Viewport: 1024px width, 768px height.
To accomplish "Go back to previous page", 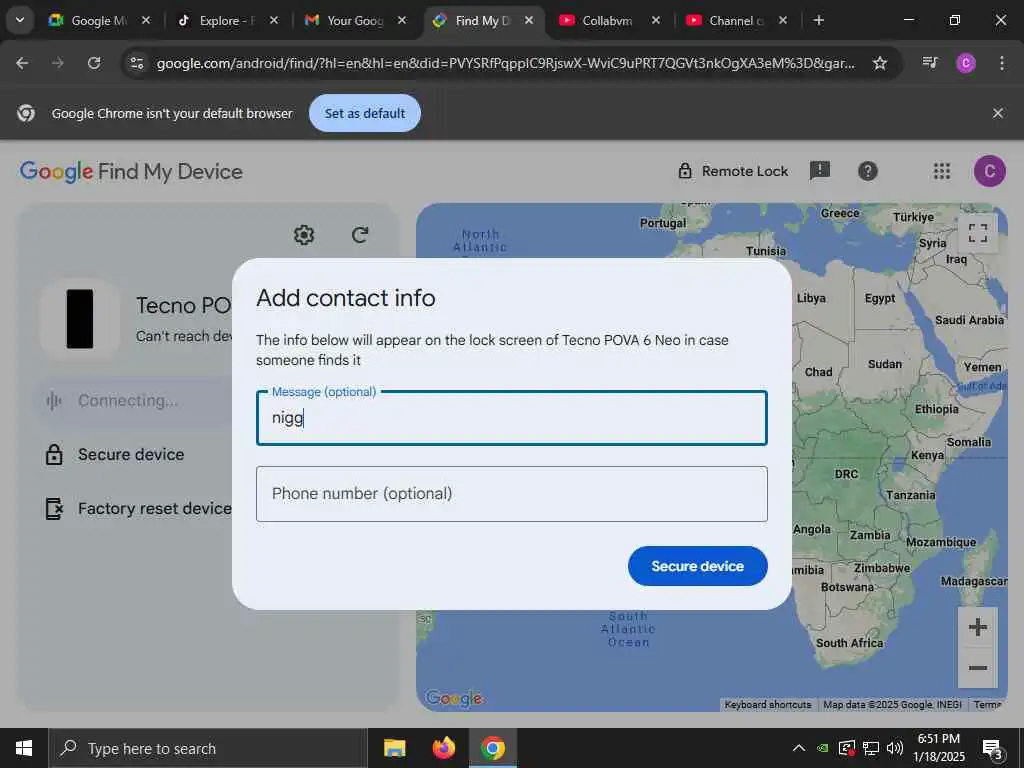I will [22, 63].
